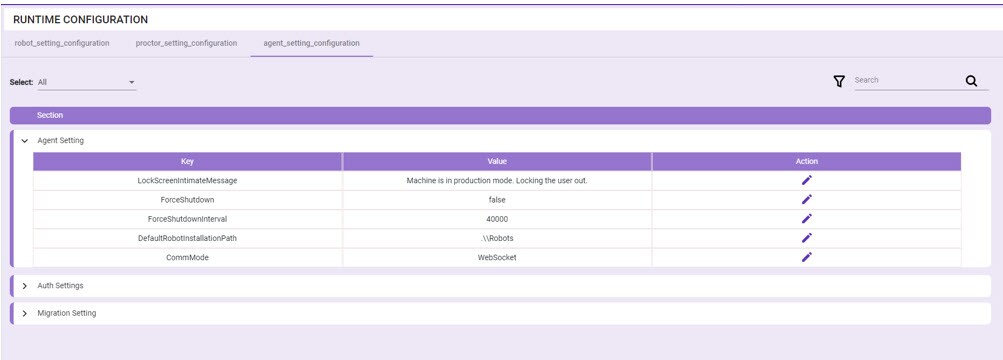Select the CommMode key cell
The image size is (1003, 360).
187,257
